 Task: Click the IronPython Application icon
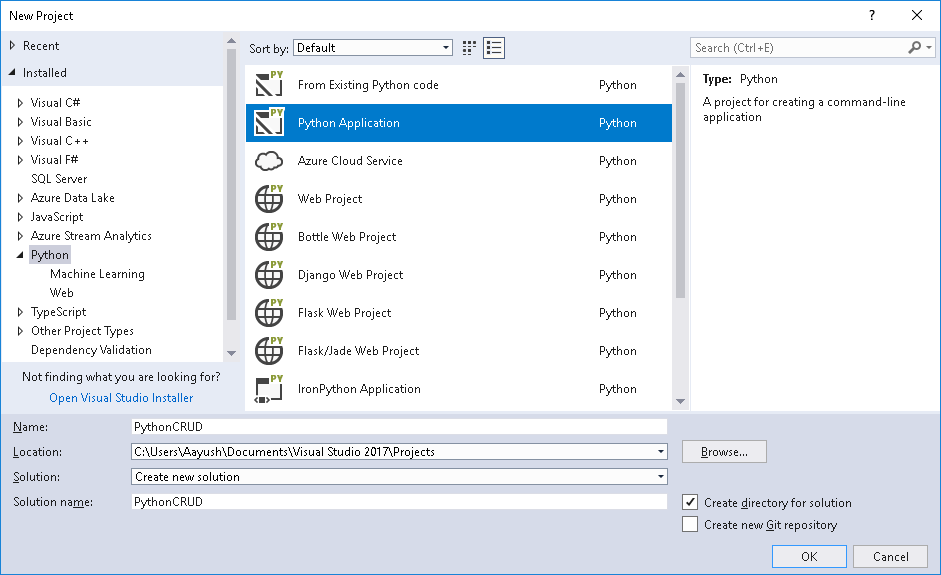[269, 389]
